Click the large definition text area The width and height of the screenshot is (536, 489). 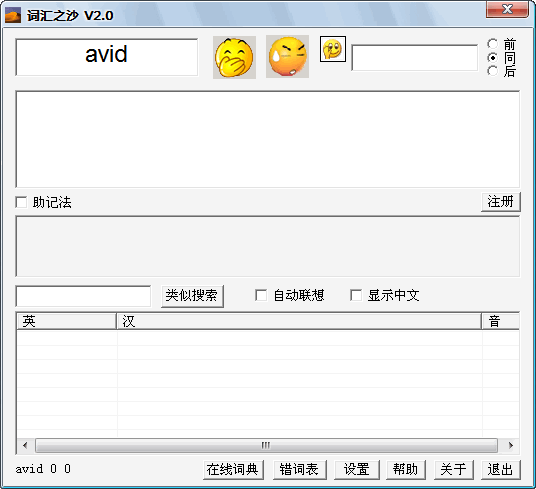[x=268, y=139]
